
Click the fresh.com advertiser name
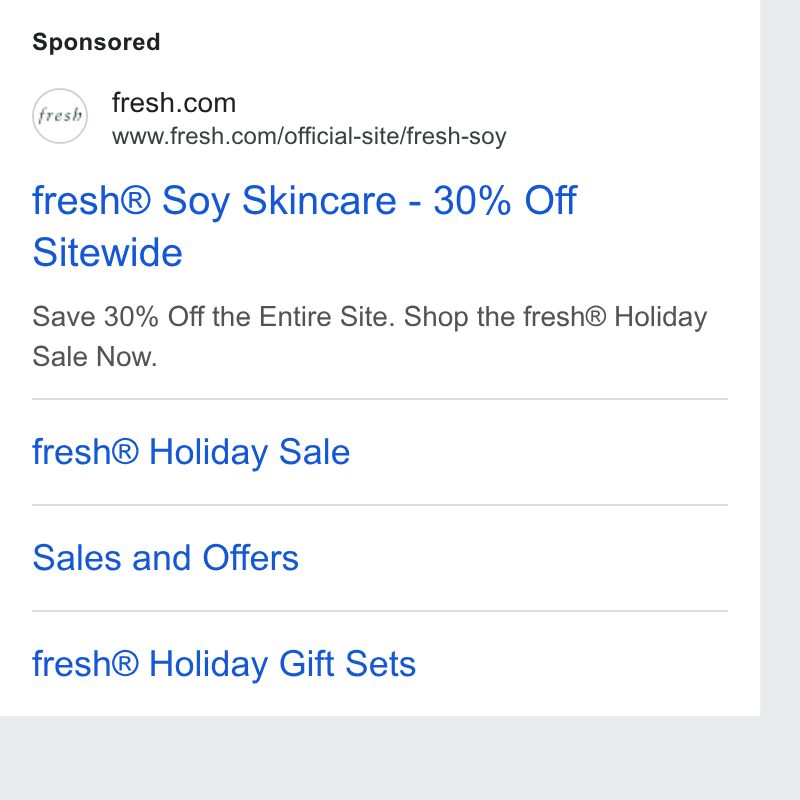point(174,103)
